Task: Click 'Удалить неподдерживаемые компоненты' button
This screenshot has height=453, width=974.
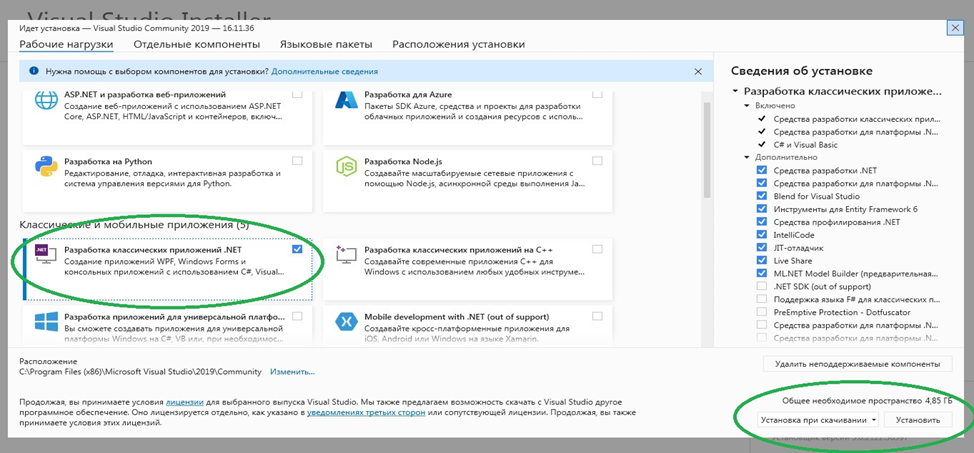Action: pyautogui.click(x=857, y=364)
